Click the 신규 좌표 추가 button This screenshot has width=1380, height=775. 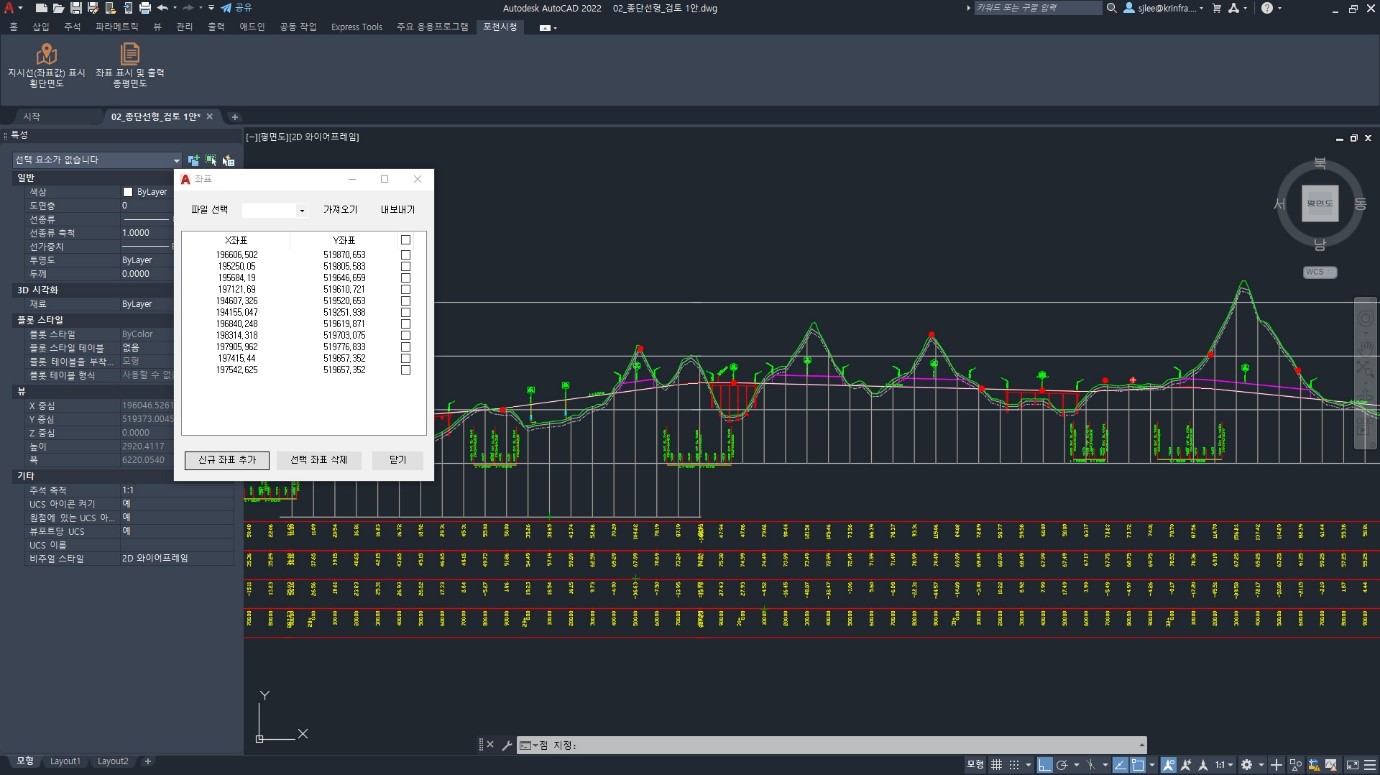227,460
